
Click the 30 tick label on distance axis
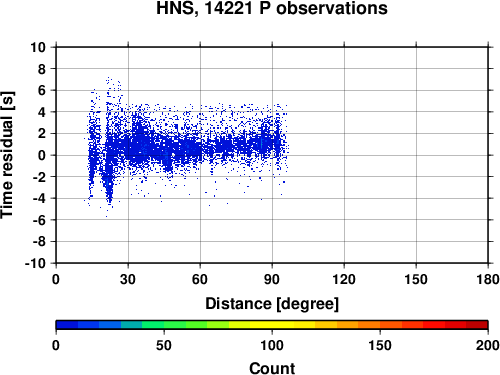point(128,279)
